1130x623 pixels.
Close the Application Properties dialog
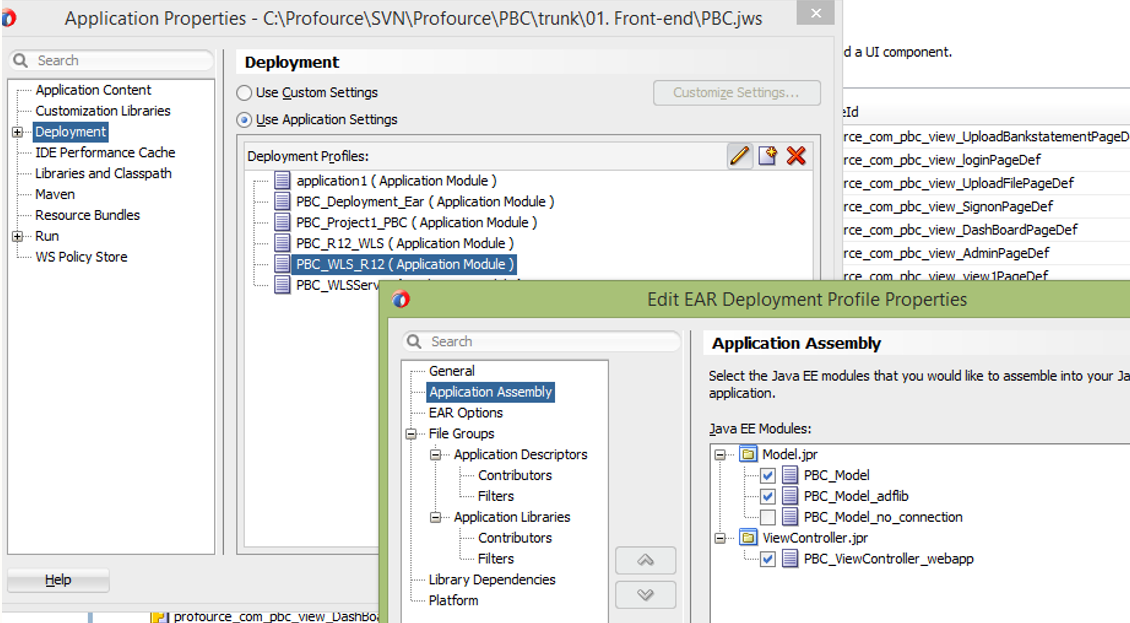tap(816, 13)
